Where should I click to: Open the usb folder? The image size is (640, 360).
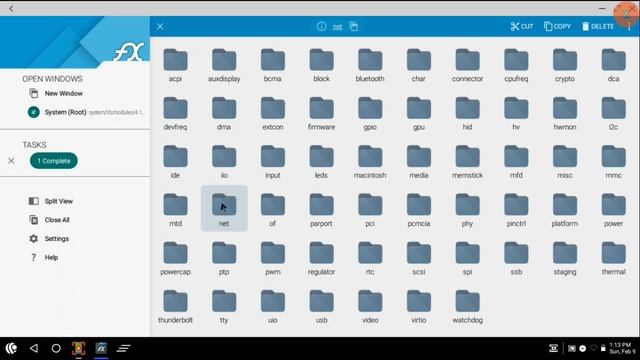pyautogui.click(x=321, y=307)
